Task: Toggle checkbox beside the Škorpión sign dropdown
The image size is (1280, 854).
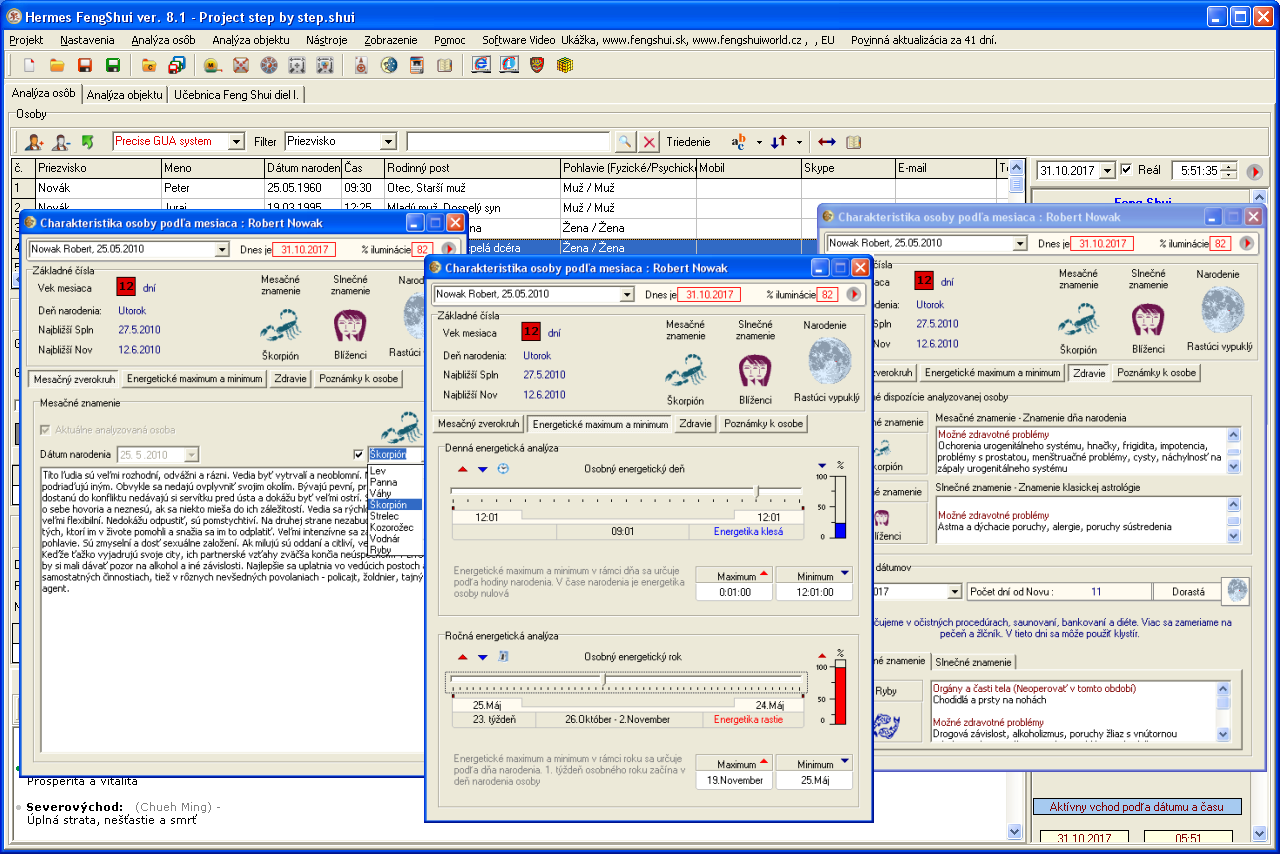Action: pyautogui.click(x=359, y=454)
